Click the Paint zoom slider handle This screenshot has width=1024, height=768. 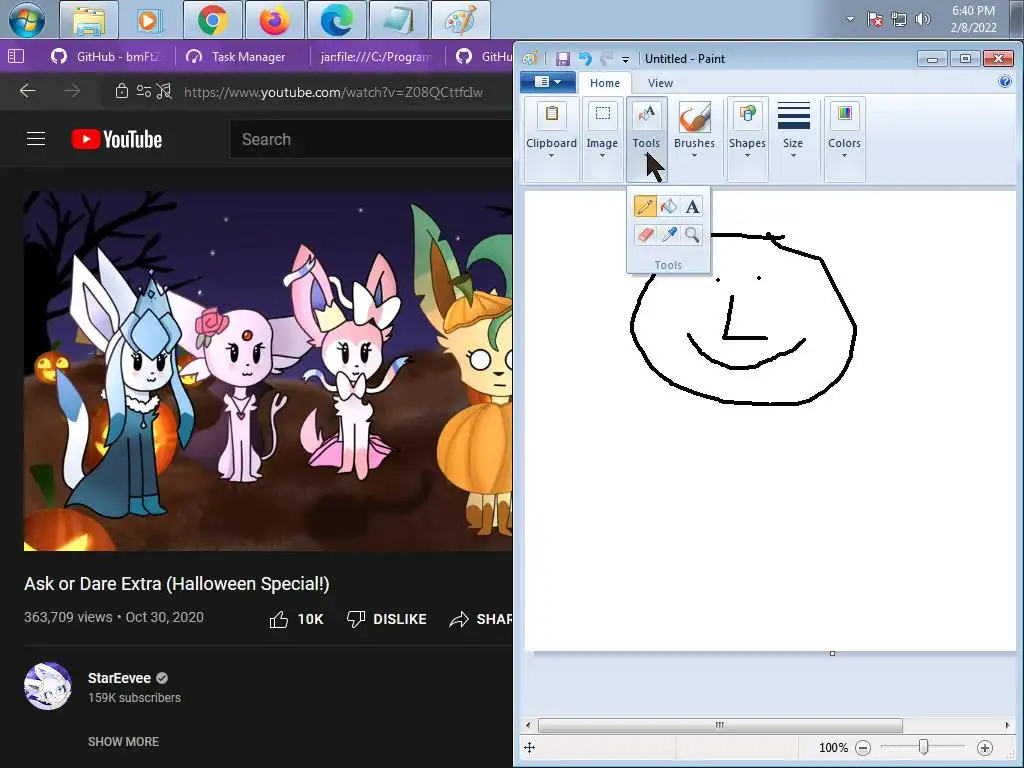923,747
